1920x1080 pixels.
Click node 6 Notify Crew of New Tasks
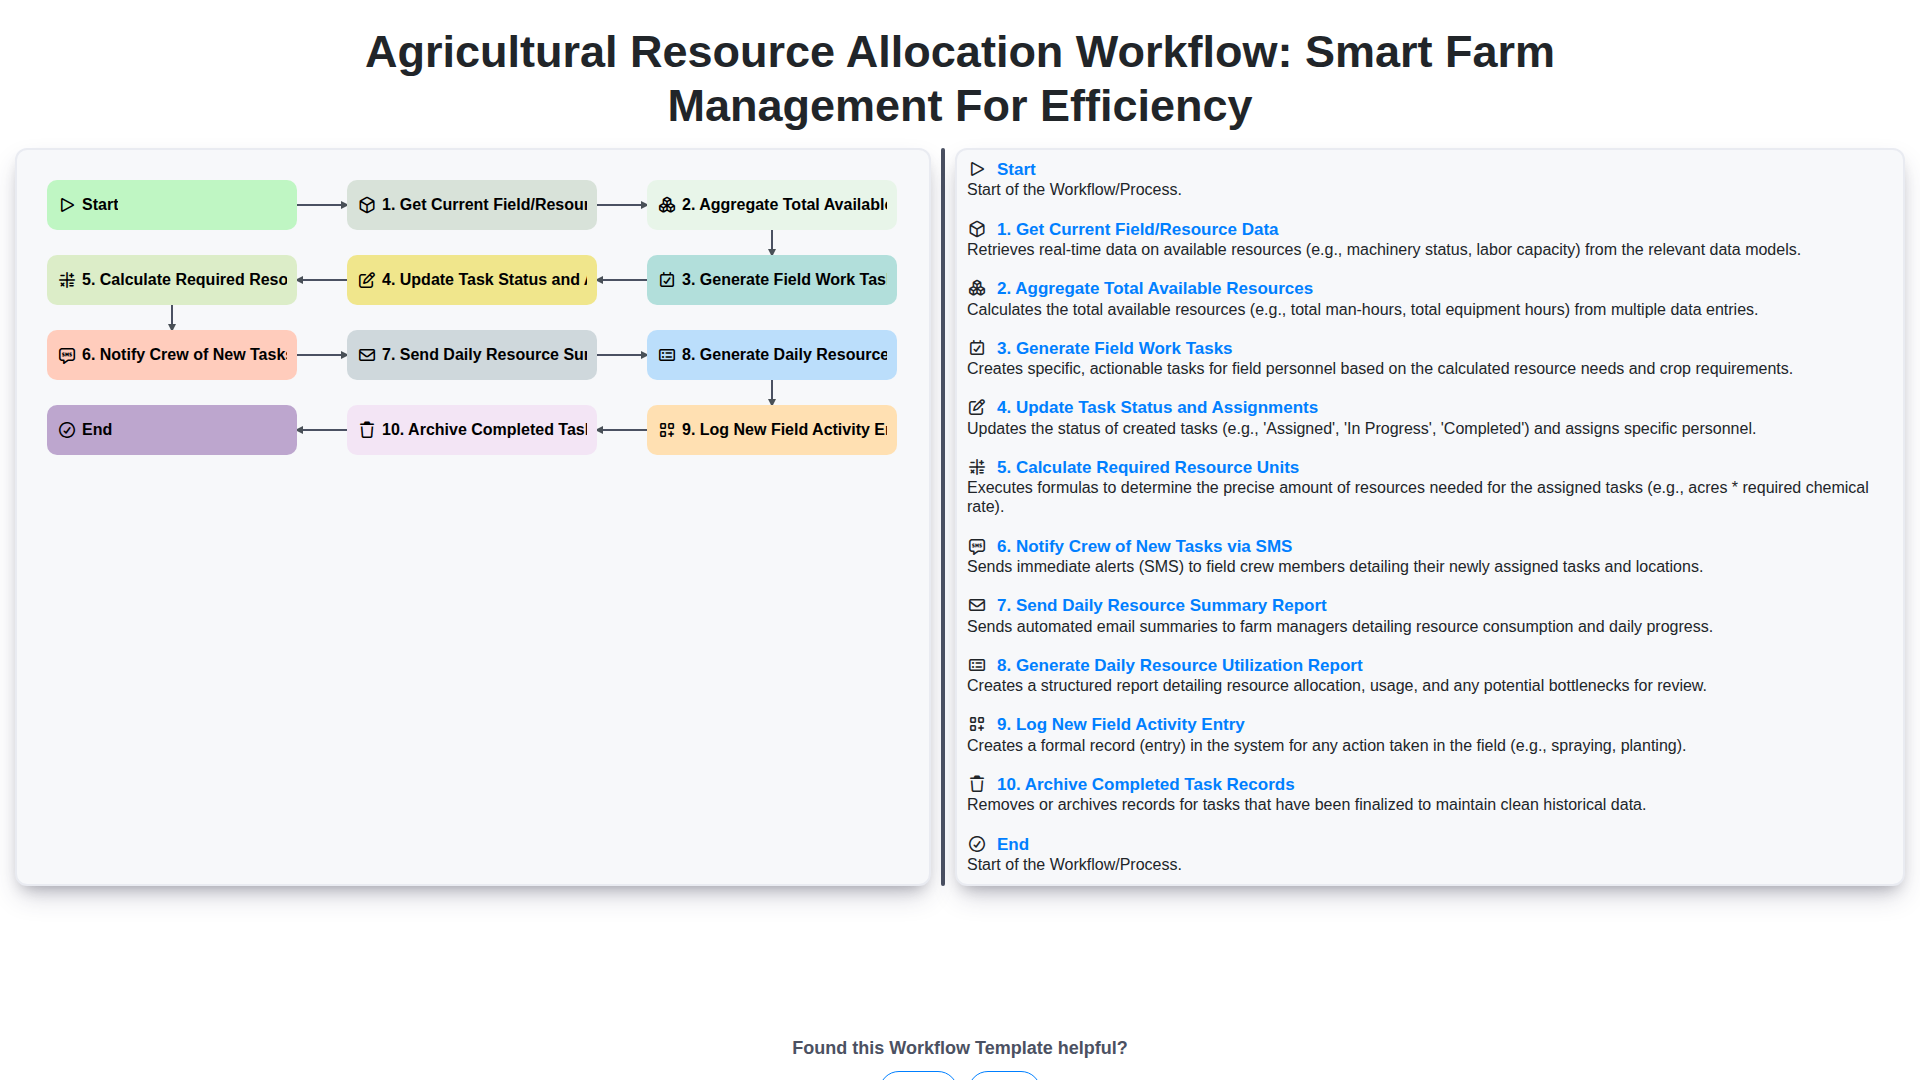tap(172, 355)
